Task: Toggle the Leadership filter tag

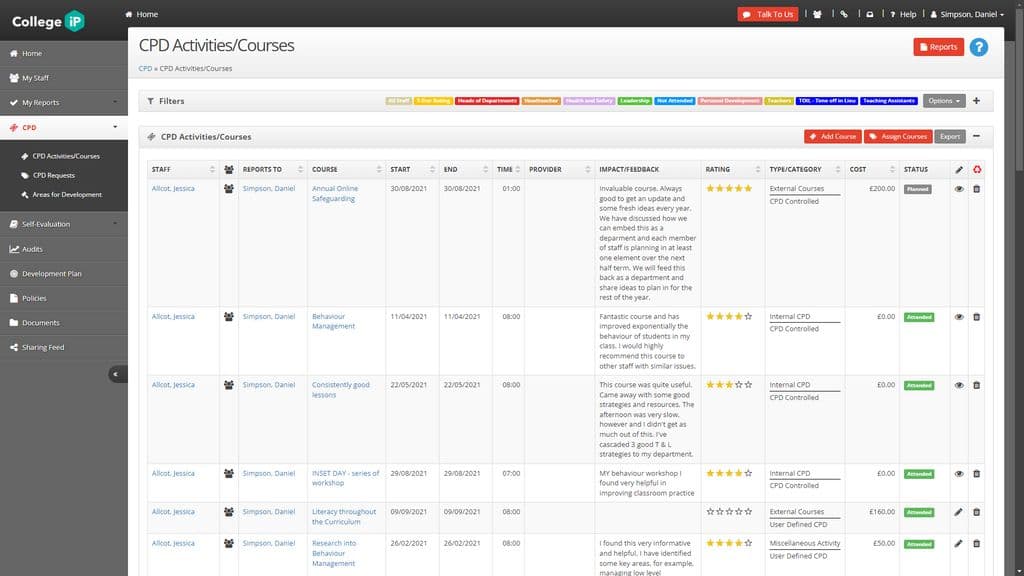Action: (x=634, y=101)
